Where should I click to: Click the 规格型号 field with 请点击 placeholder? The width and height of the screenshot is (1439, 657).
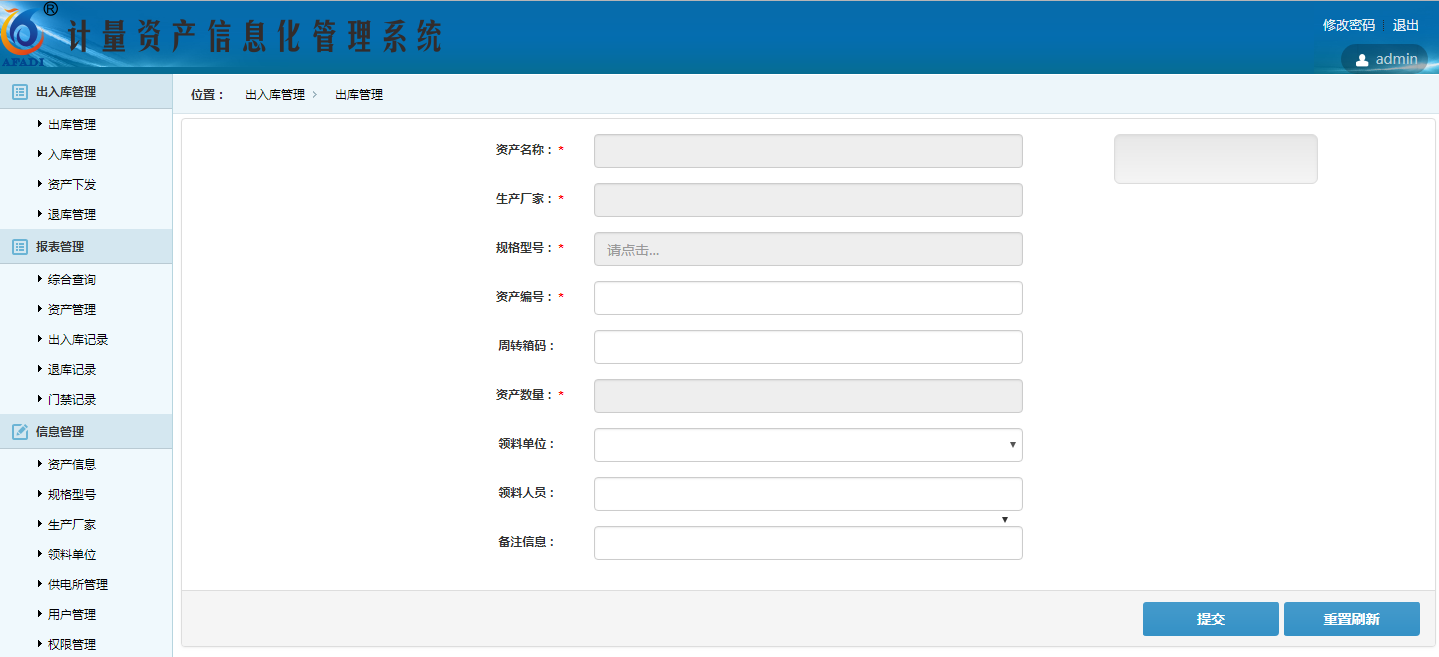click(x=808, y=249)
